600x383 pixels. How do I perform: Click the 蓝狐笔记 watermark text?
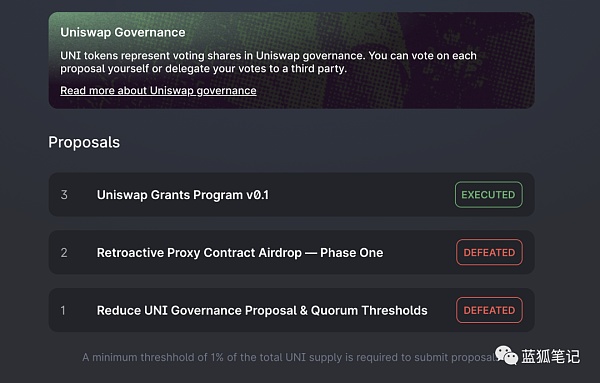click(550, 357)
